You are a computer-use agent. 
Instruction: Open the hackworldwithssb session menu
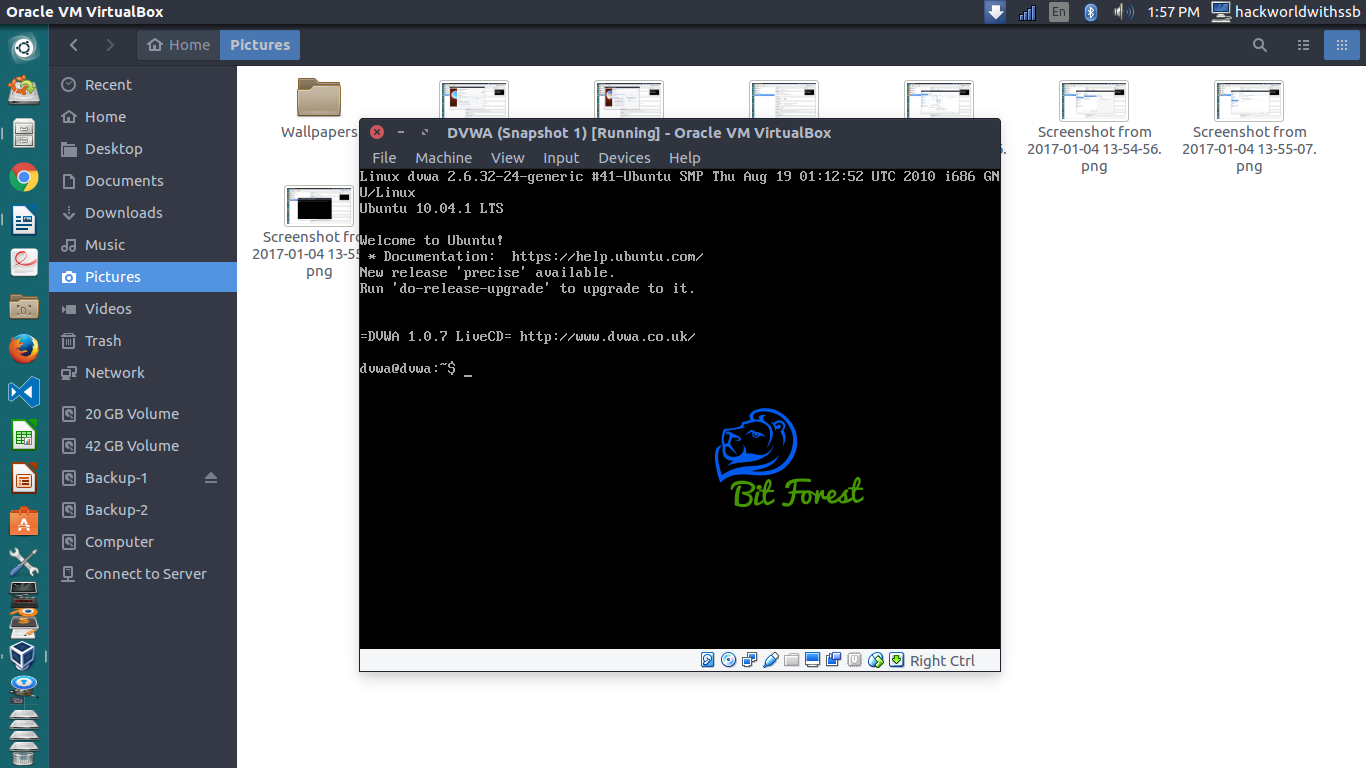pyautogui.click(x=1285, y=12)
